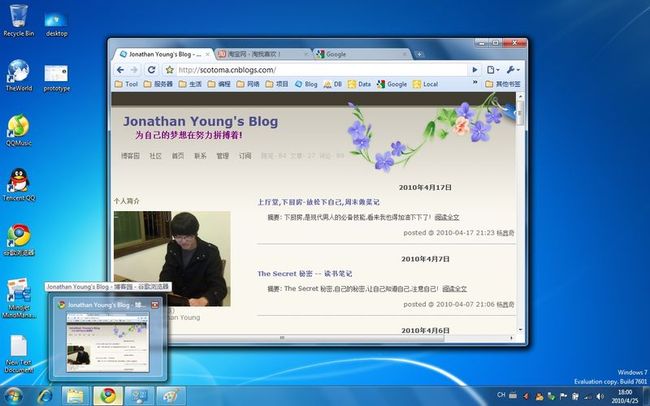The image size is (650, 406).
Task: Click the Jonathan Young's Blog title
Action: click(201, 122)
